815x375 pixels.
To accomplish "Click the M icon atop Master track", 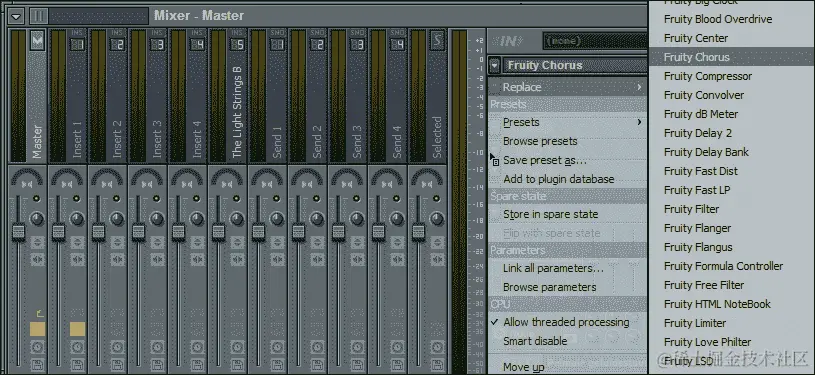I will point(37,40).
